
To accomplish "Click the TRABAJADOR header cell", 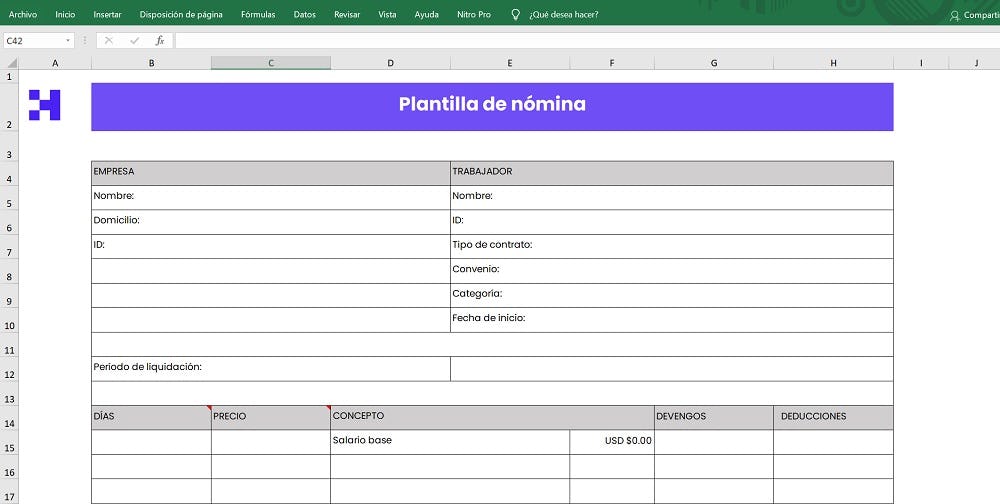I will pyautogui.click(x=672, y=173).
